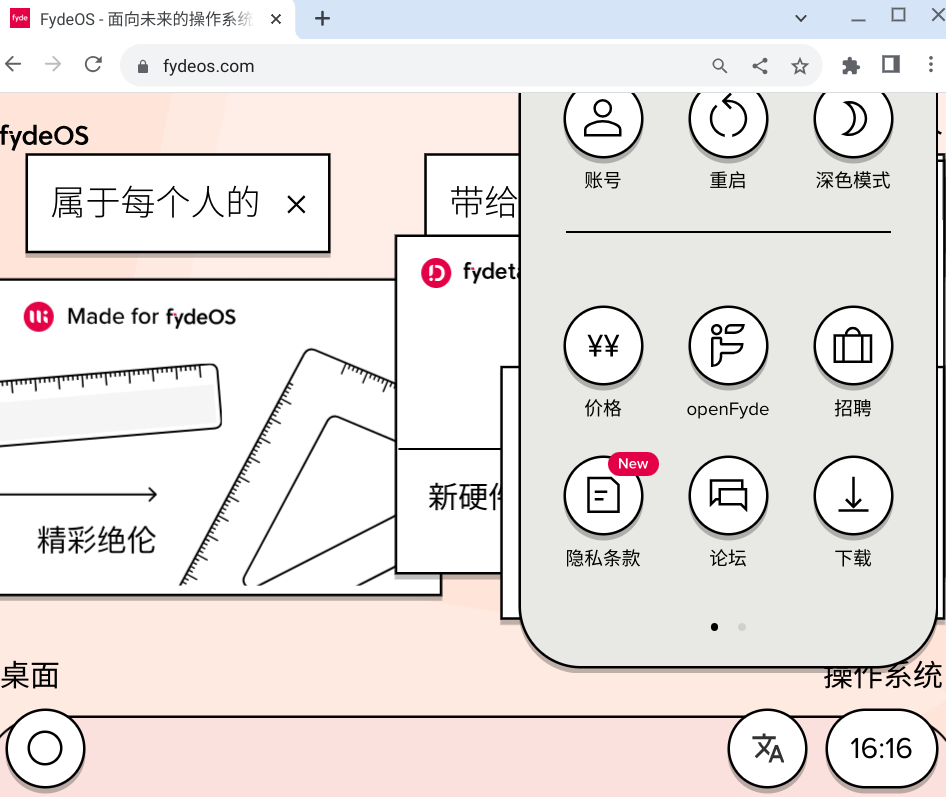Click the 属于每个人的 heading text
The height and width of the screenshot is (797, 946).
(x=155, y=202)
